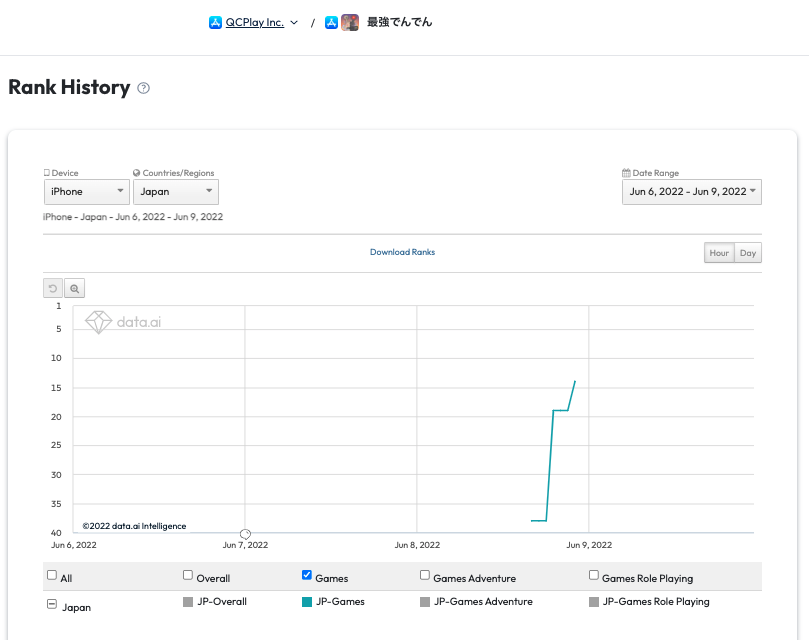Viewport: 809px width, 640px height.
Task: Open the QCPlay Inc. publisher link
Action: pos(254,22)
